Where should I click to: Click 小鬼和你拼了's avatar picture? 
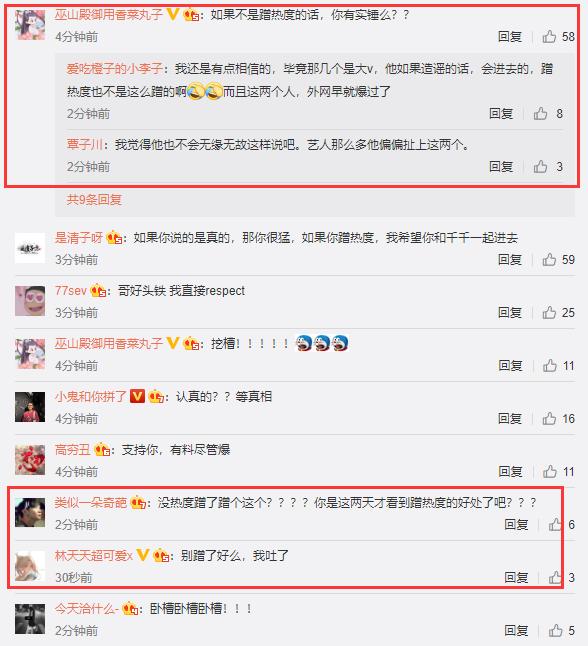coord(30,407)
